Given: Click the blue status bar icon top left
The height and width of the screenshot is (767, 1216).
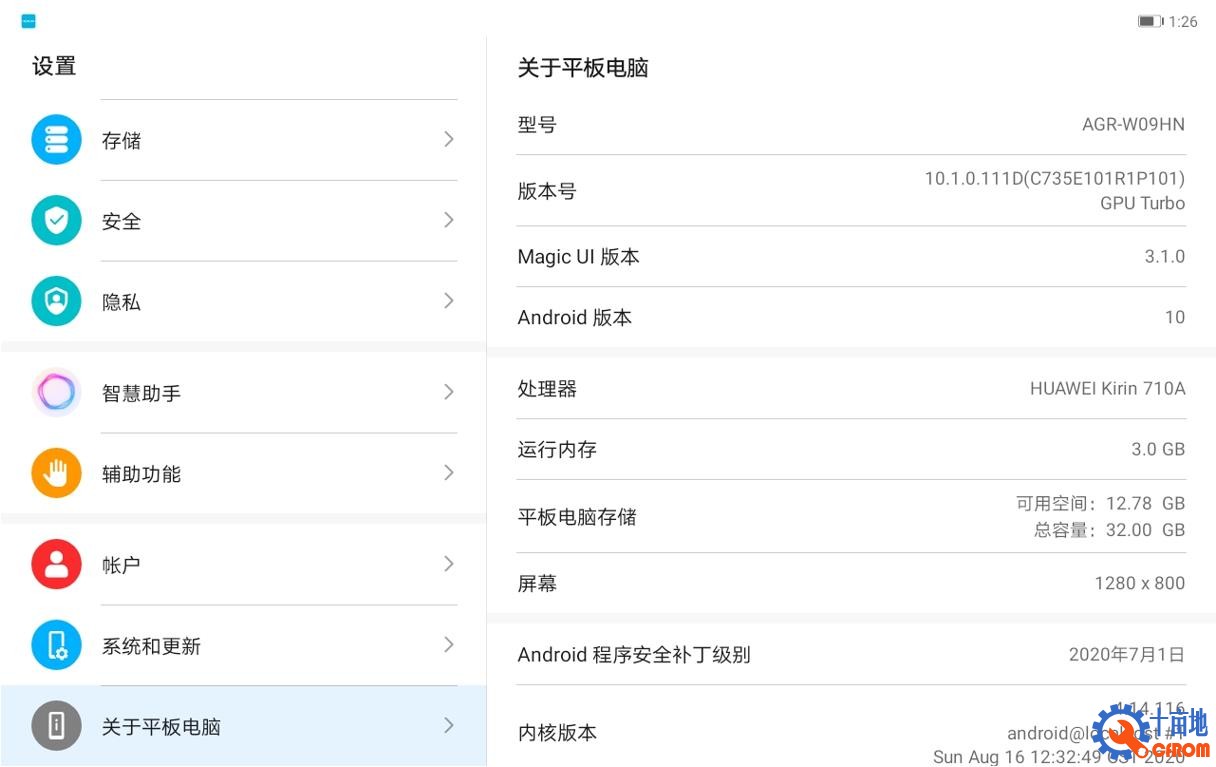Looking at the screenshot, I should coord(27,20).
